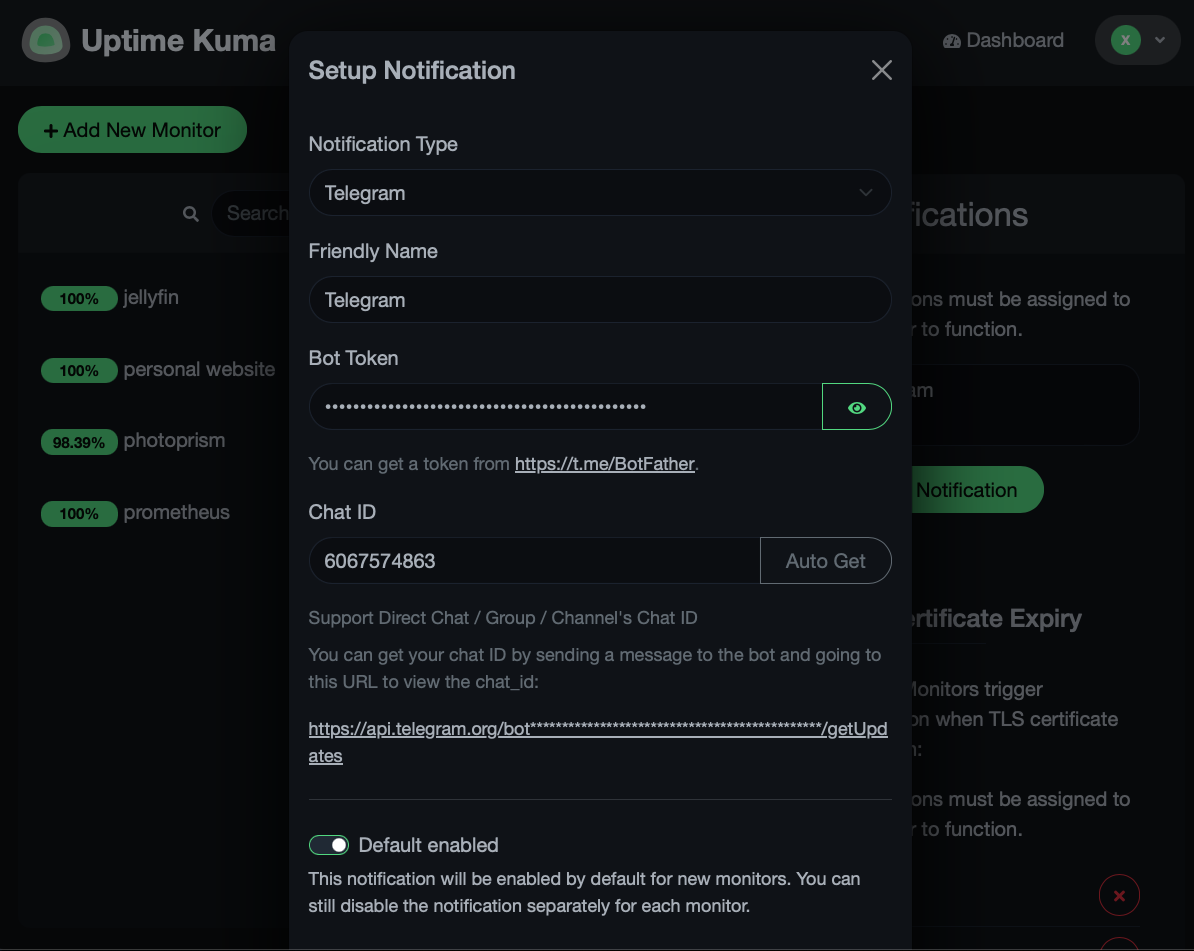Open the Telegram getUpdates API link

598,742
